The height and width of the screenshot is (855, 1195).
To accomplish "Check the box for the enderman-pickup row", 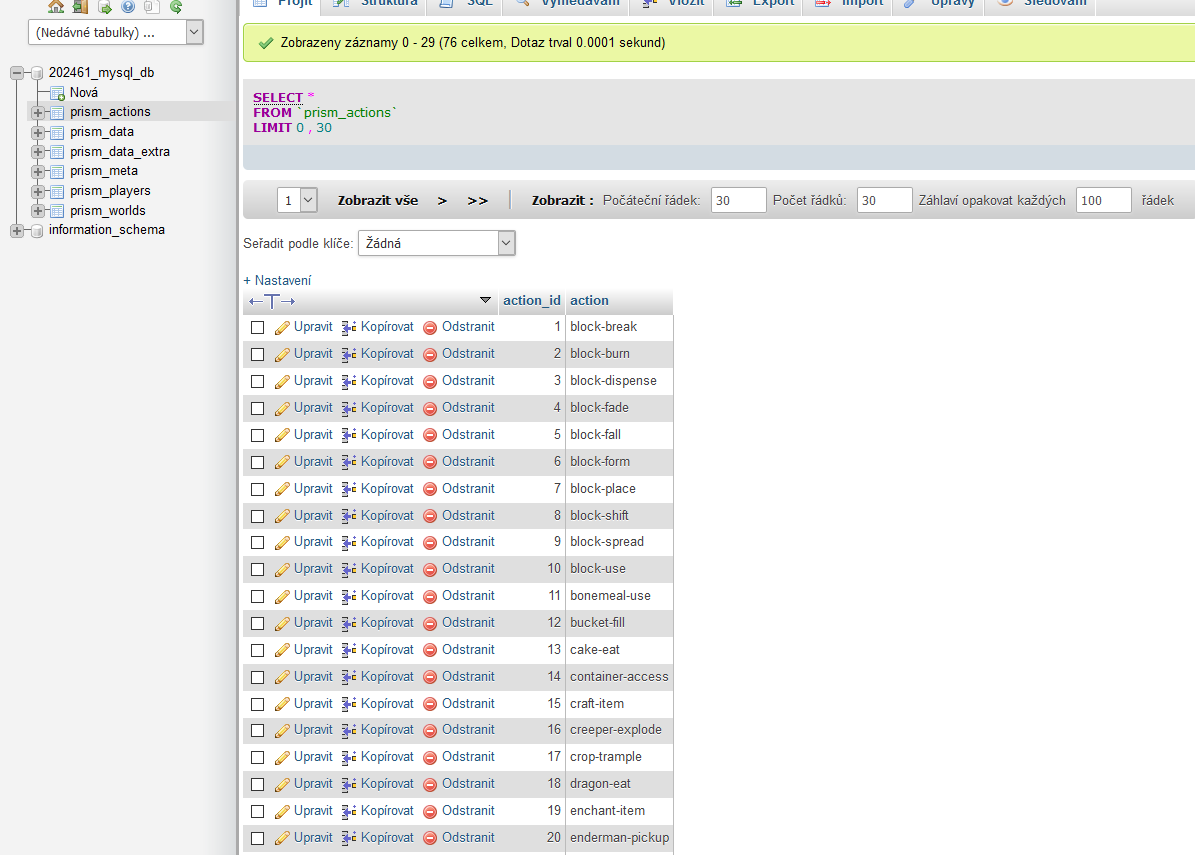I will [258, 838].
